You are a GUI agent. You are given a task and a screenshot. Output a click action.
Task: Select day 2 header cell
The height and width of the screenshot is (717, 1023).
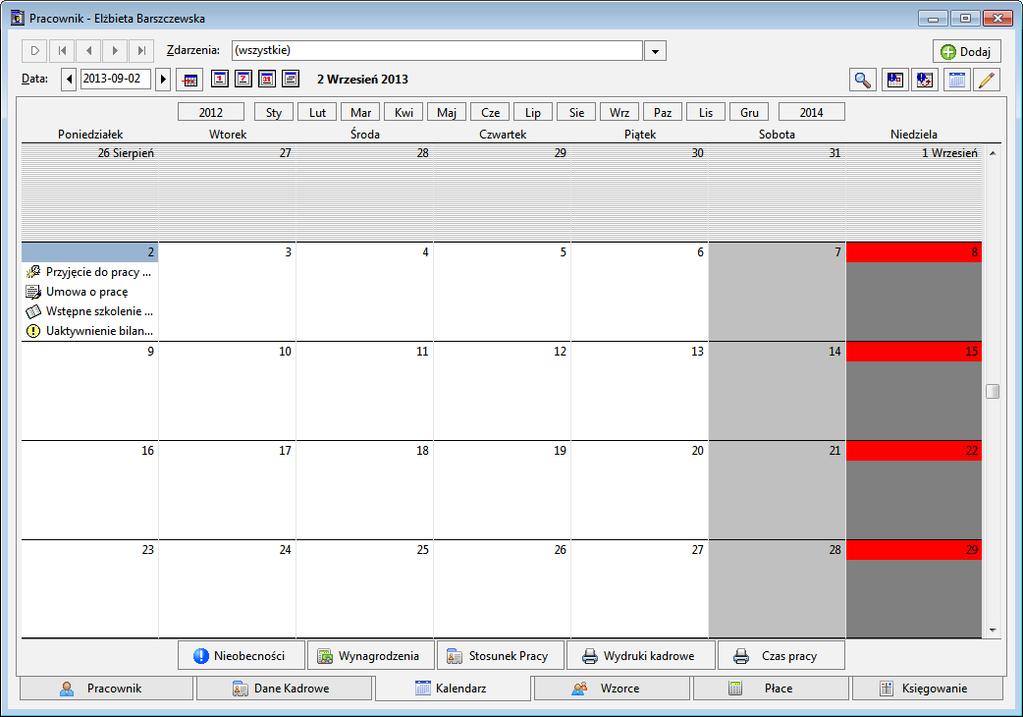[x=89, y=252]
